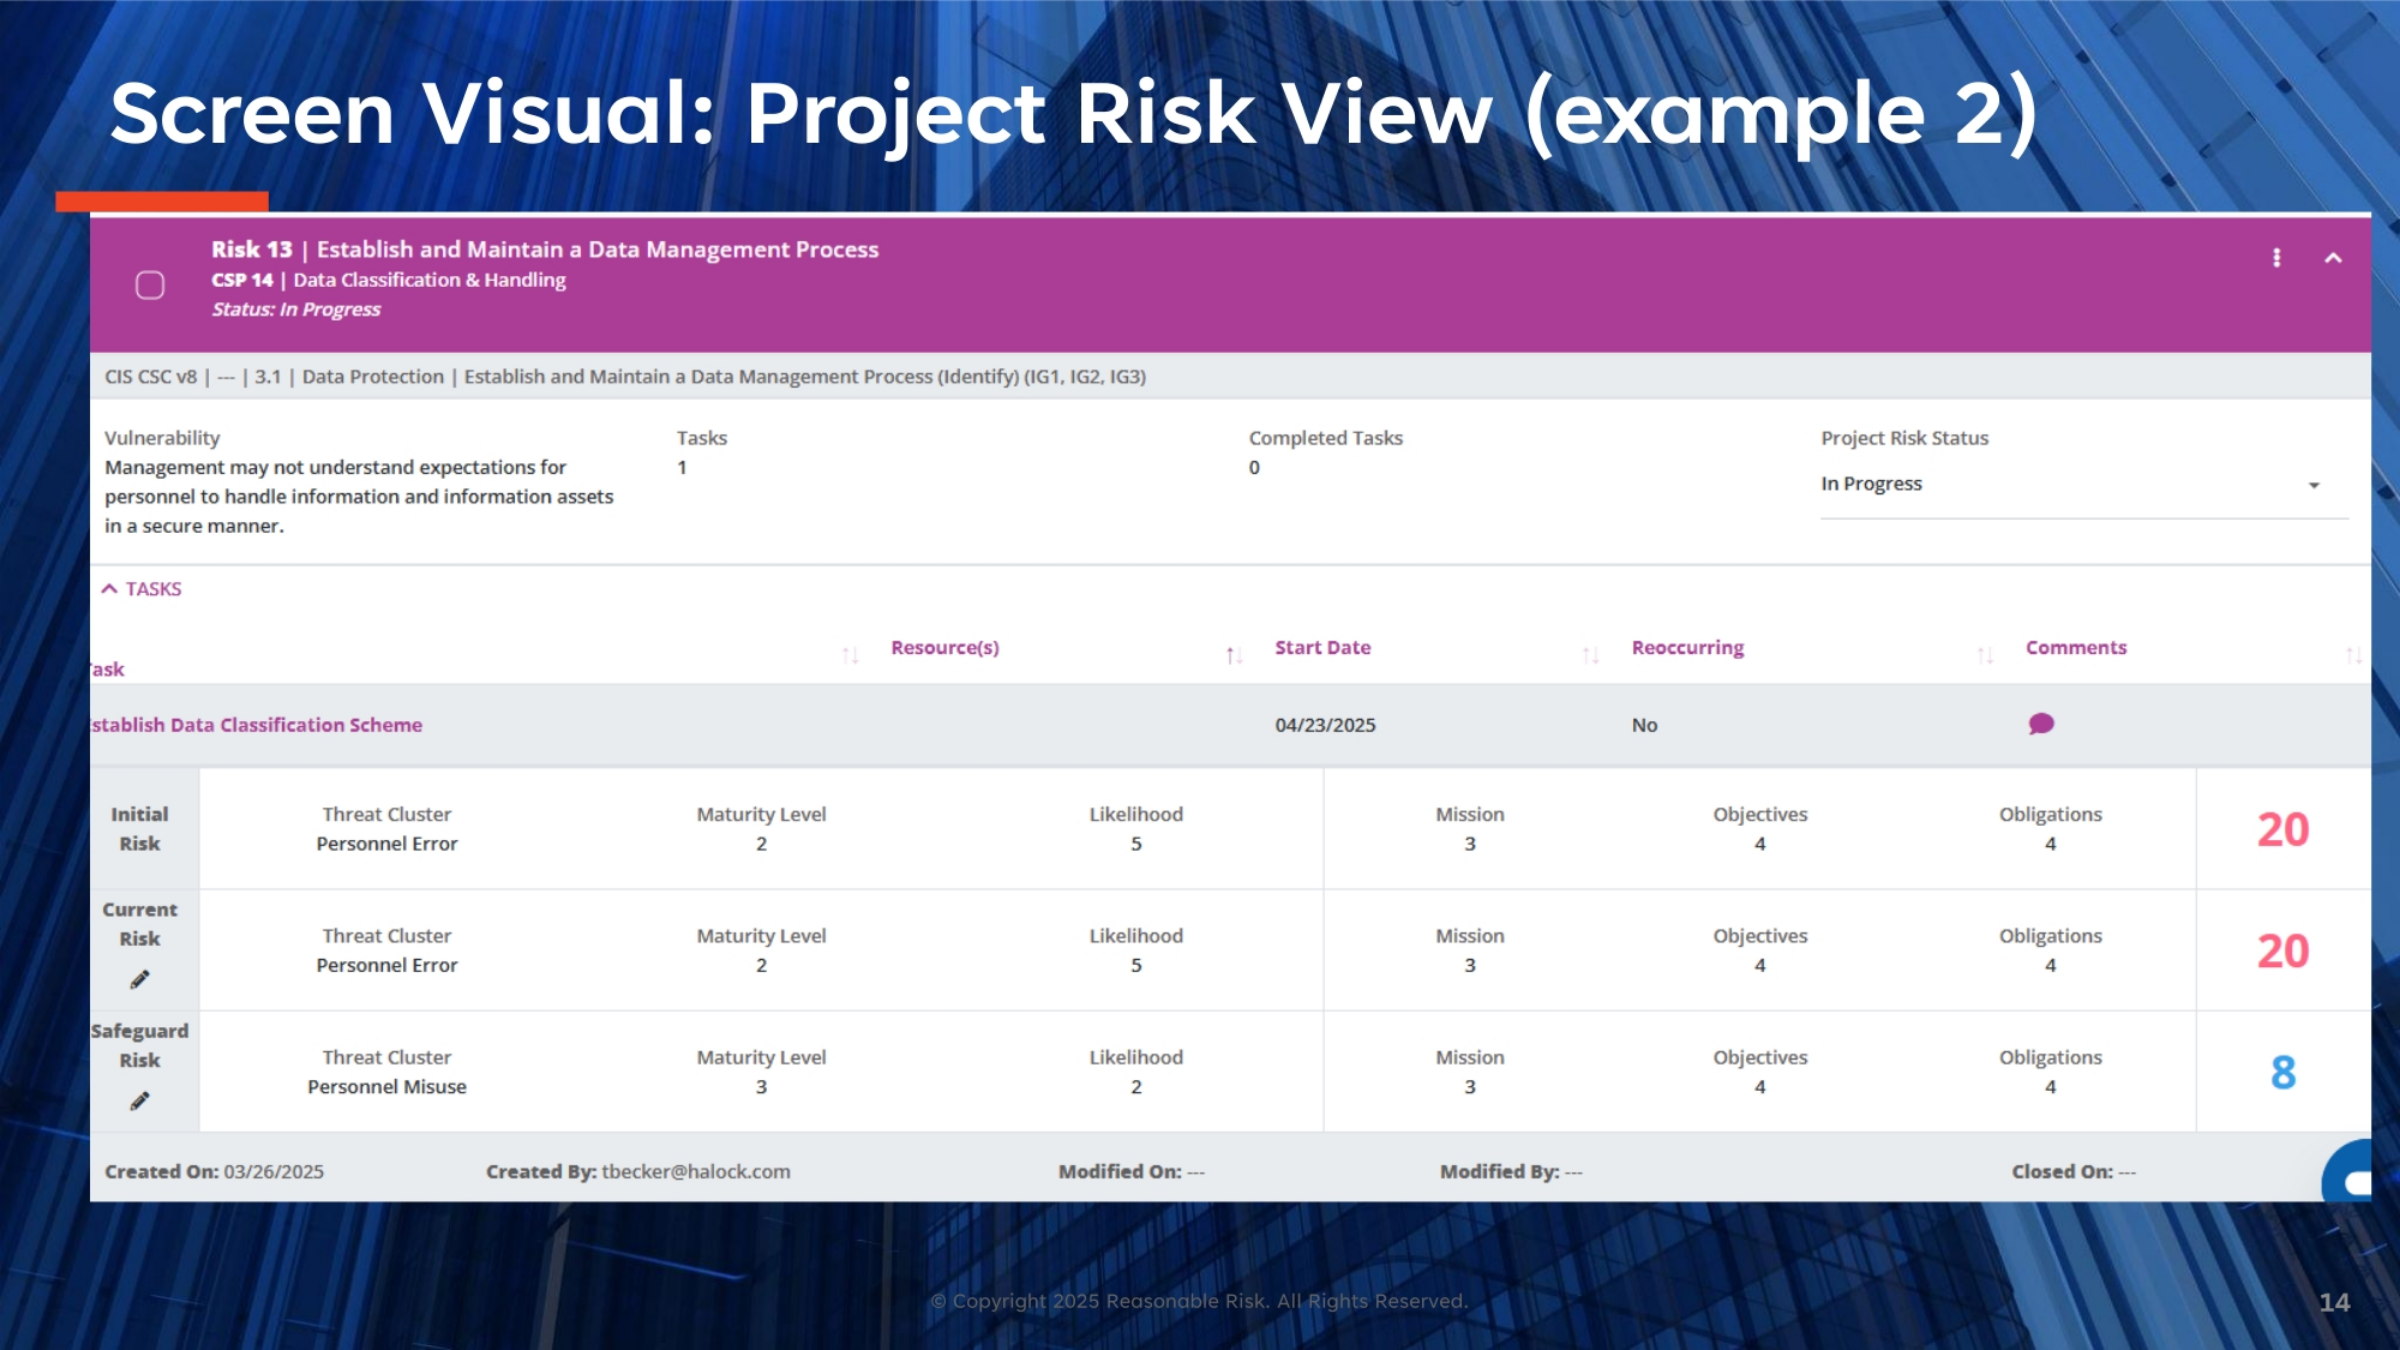Collapse the TASKS section

142,589
